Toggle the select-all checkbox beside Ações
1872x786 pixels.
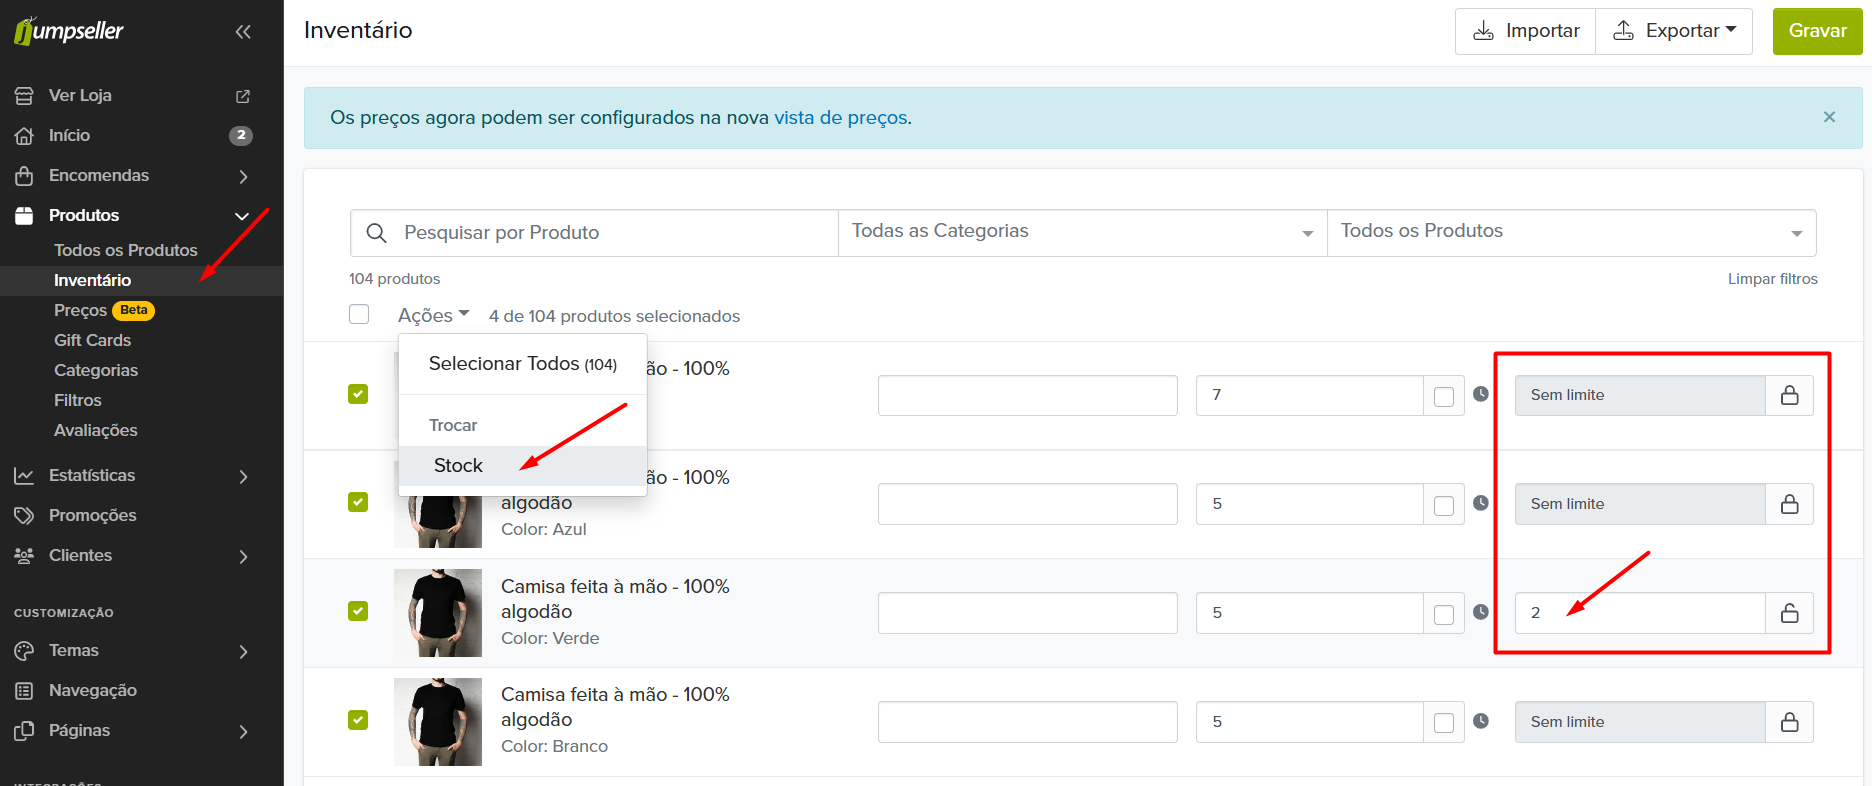pyautogui.click(x=359, y=315)
